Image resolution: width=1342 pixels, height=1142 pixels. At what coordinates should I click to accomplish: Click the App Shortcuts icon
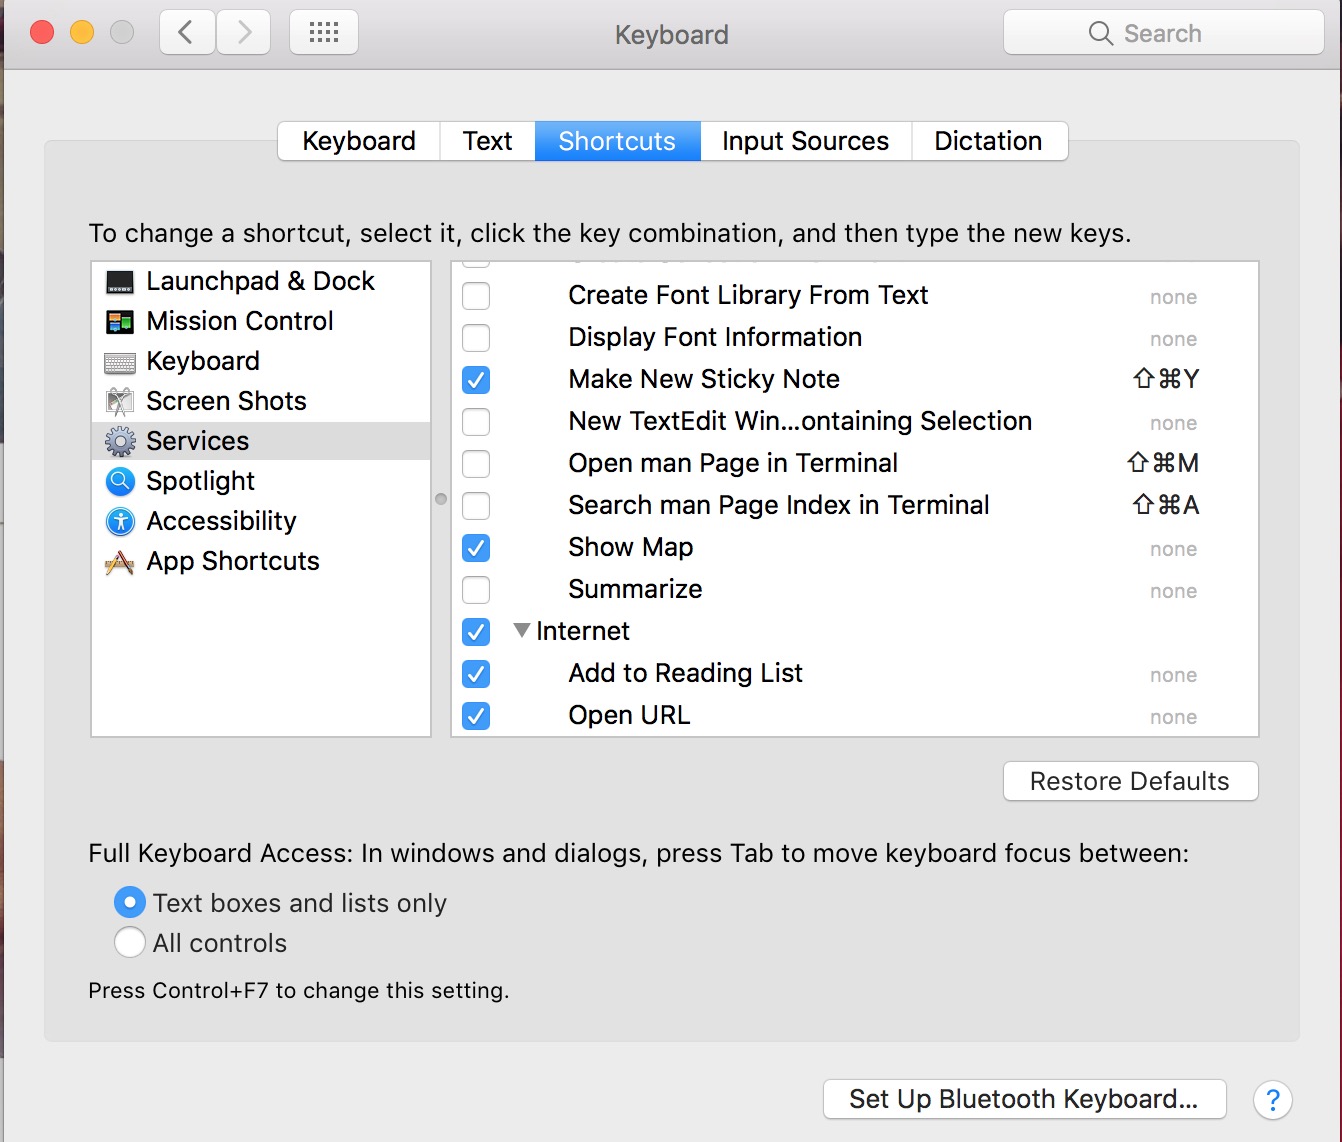(120, 563)
